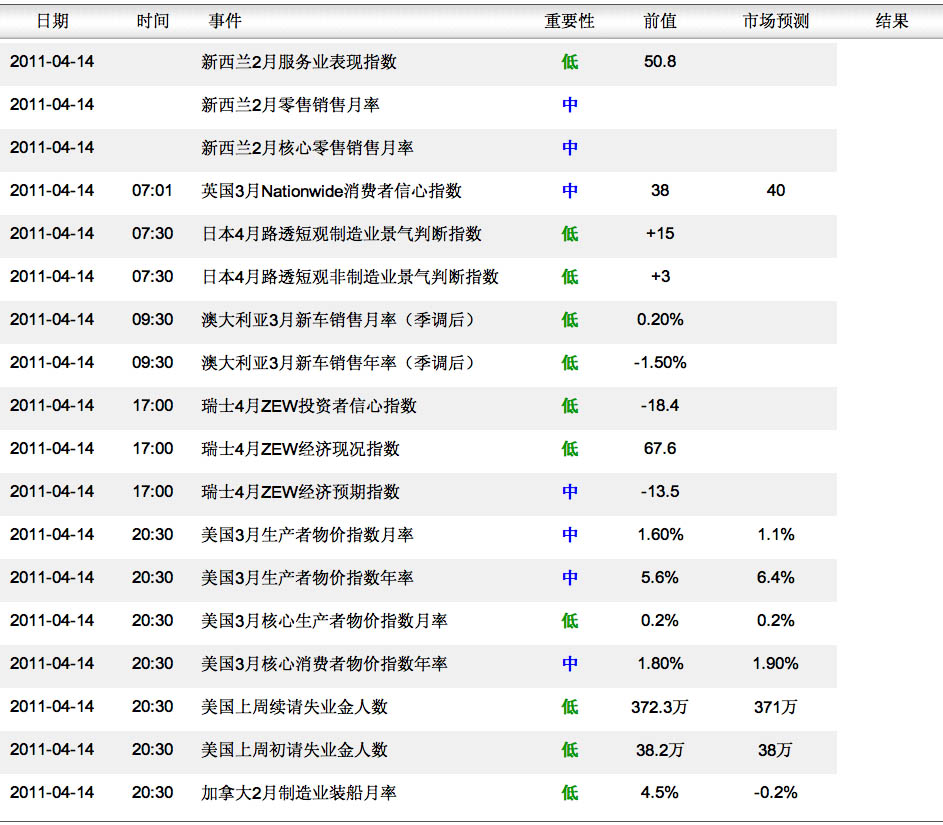Click previous value 38 for Nationwide
Viewport: 943px width, 825px height.
click(x=660, y=191)
